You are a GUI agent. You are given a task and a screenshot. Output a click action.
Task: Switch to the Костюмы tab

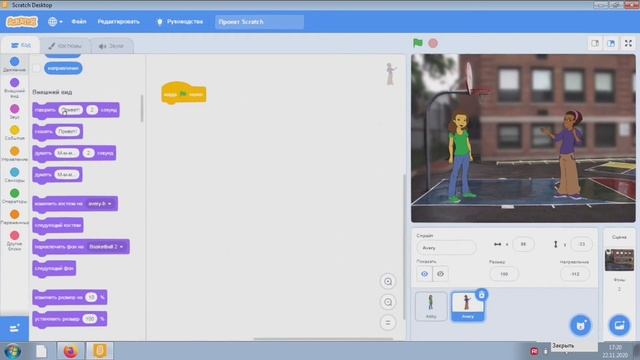pyautogui.click(x=65, y=46)
